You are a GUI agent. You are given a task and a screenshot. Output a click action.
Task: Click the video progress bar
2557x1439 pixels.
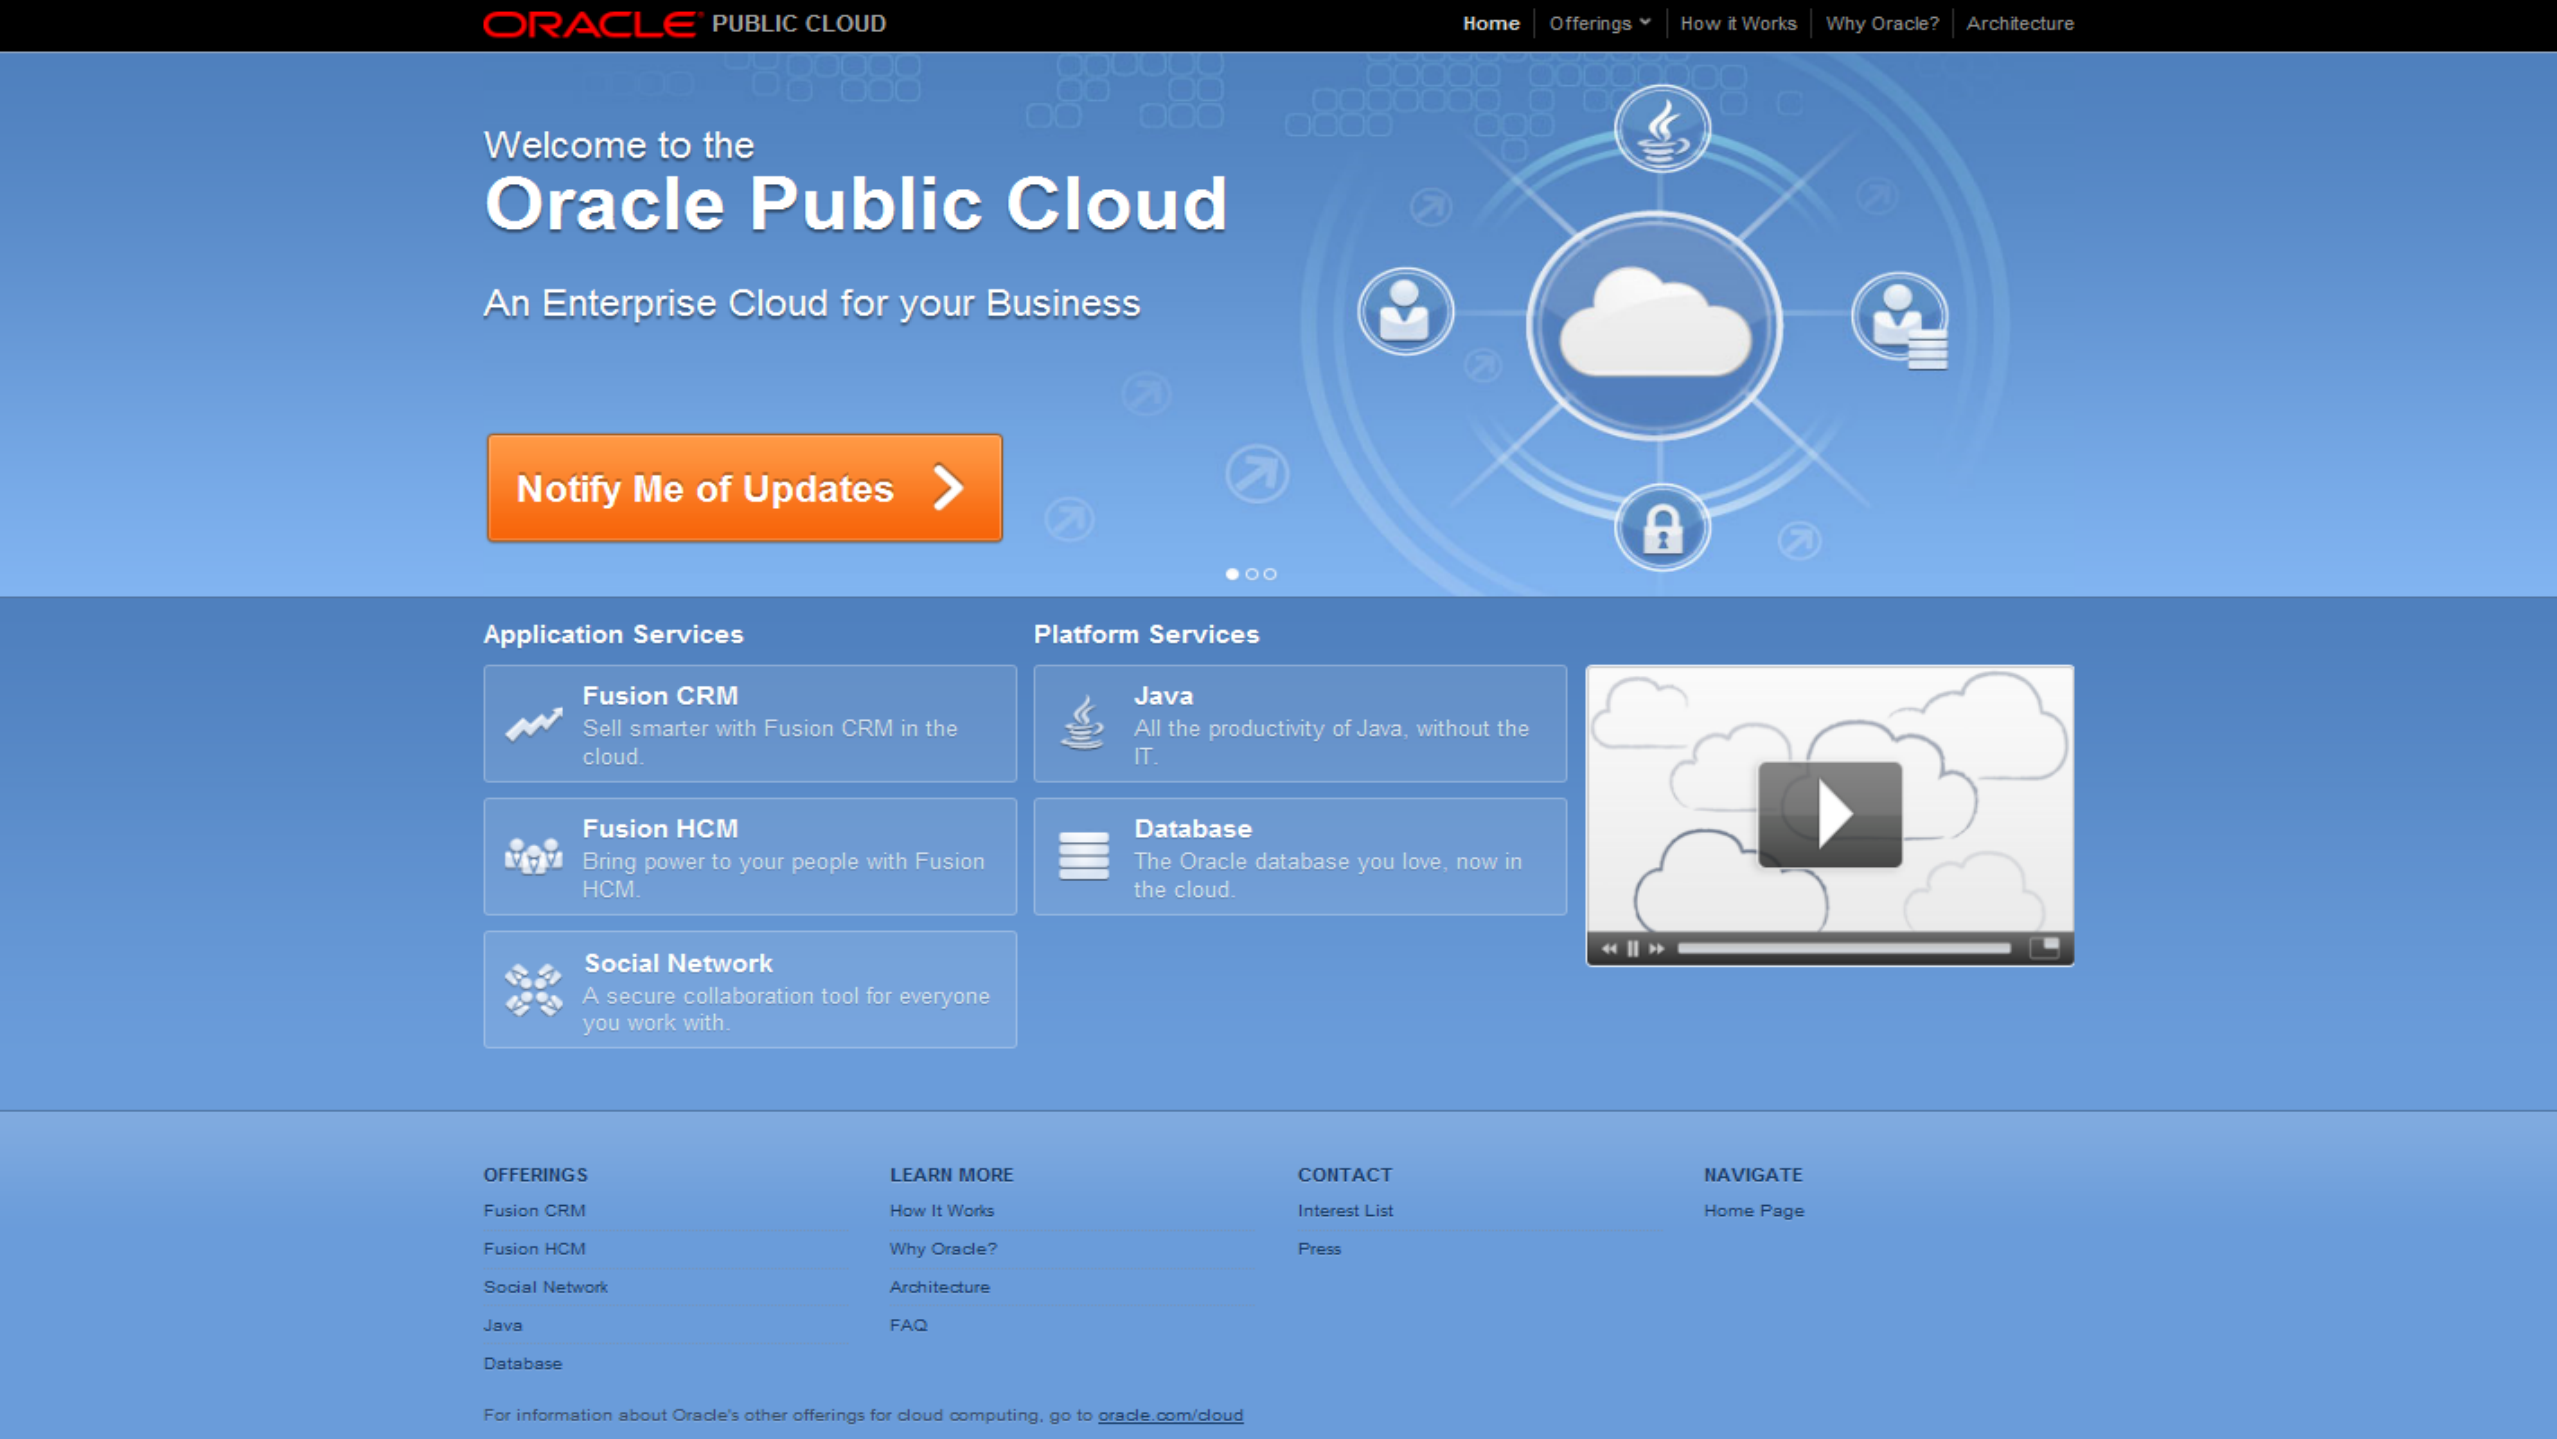(1842, 948)
